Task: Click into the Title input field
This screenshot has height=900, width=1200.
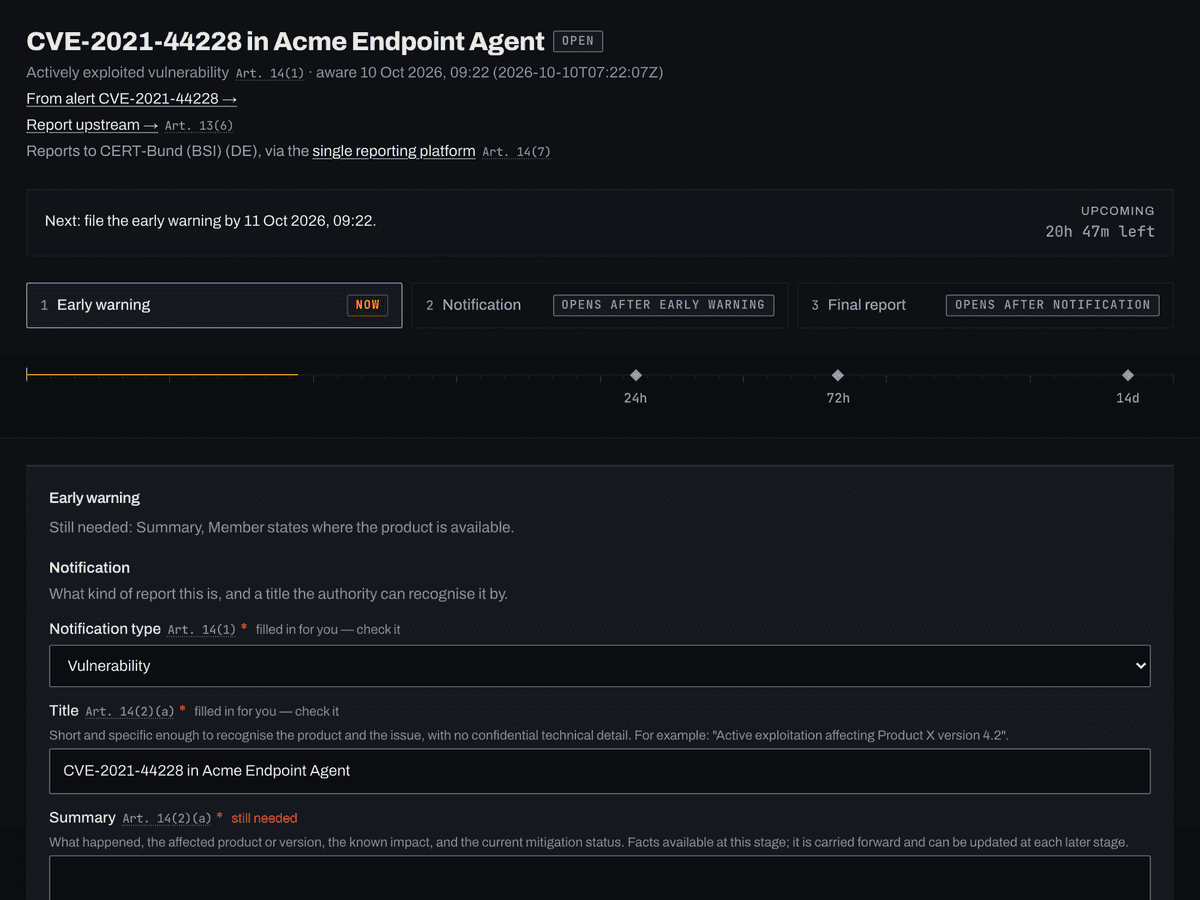Action: [600, 771]
